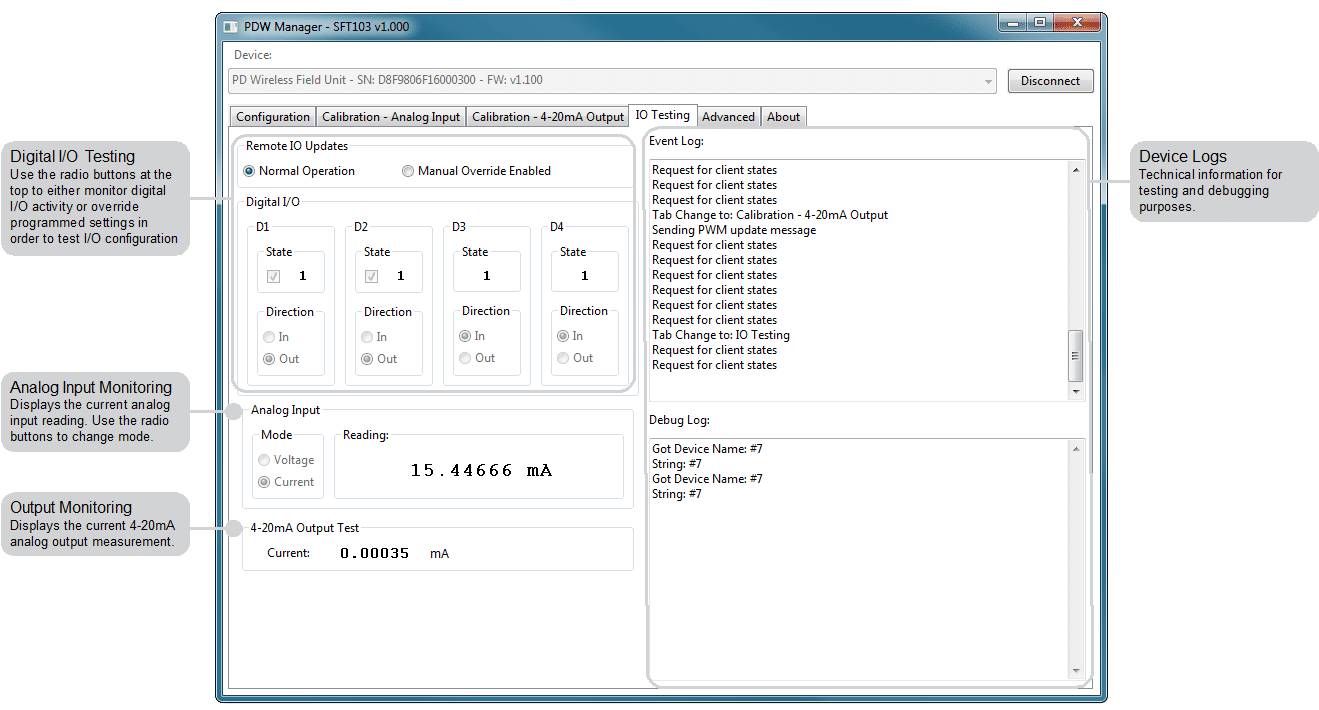This screenshot has height=710, width=1319.
Task: Select In under D3 Direction
Action: coord(472,336)
